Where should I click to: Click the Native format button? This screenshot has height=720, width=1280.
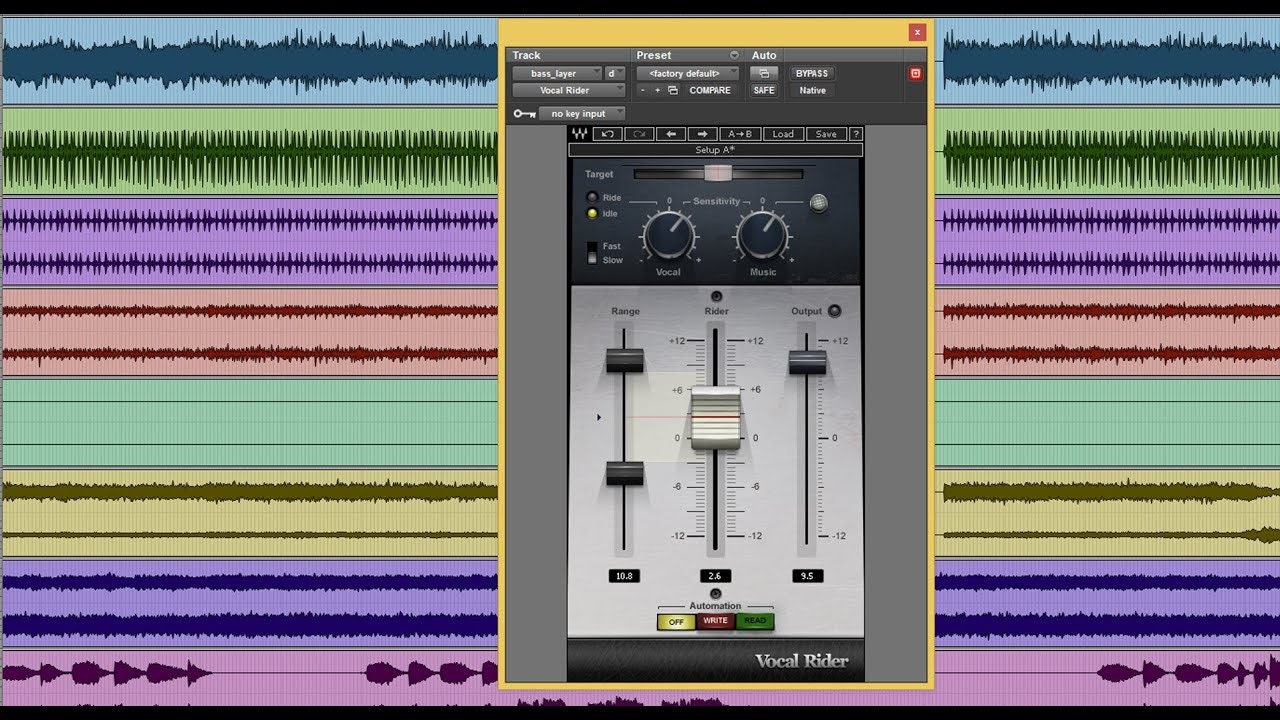812,90
